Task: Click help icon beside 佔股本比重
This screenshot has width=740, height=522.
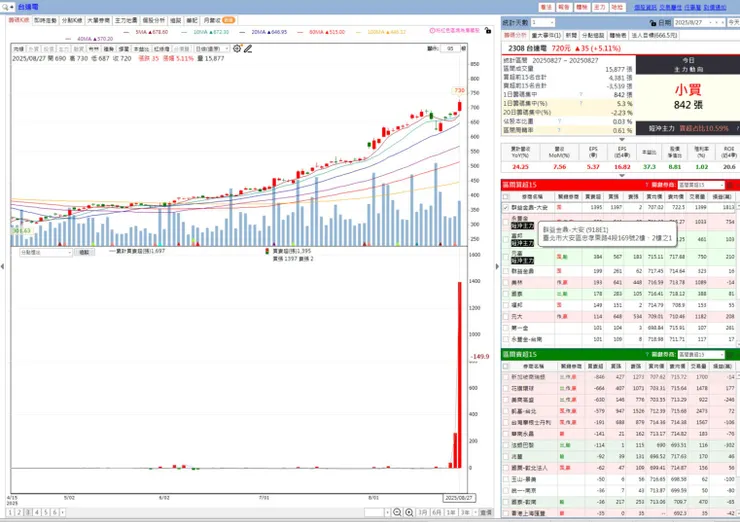Action: click(x=559, y=121)
